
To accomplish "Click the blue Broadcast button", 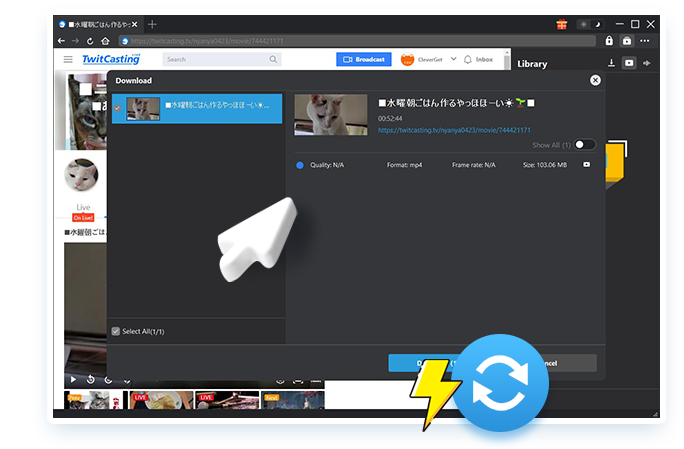I will click(x=364, y=59).
